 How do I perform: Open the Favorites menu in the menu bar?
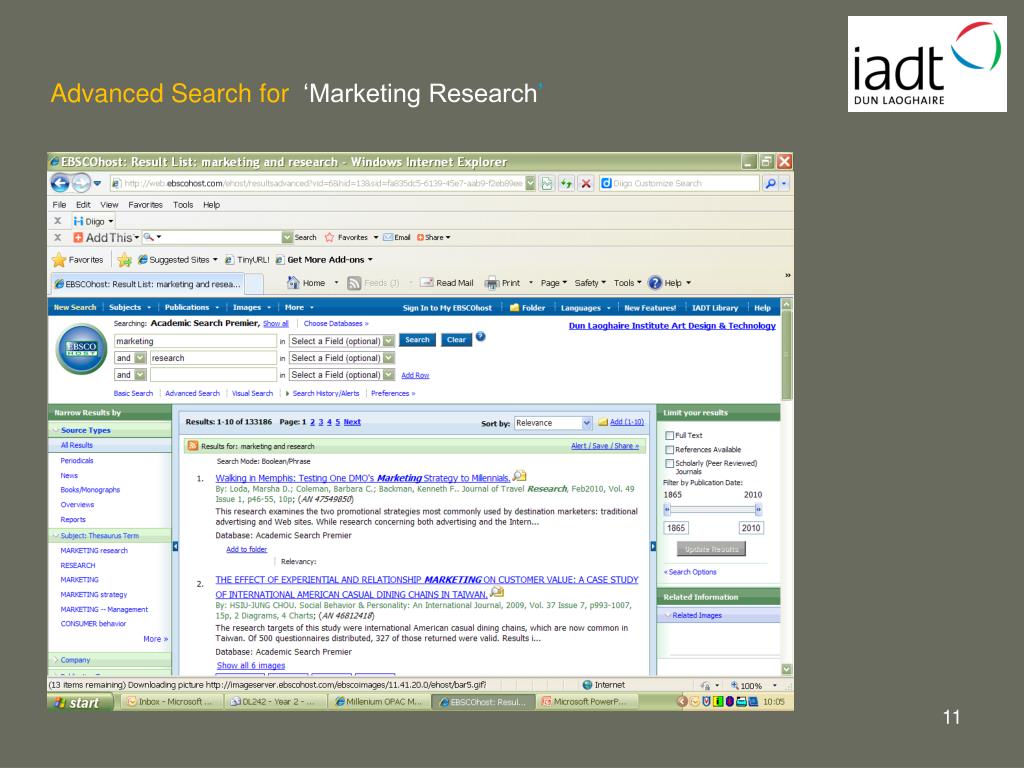click(145, 204)
